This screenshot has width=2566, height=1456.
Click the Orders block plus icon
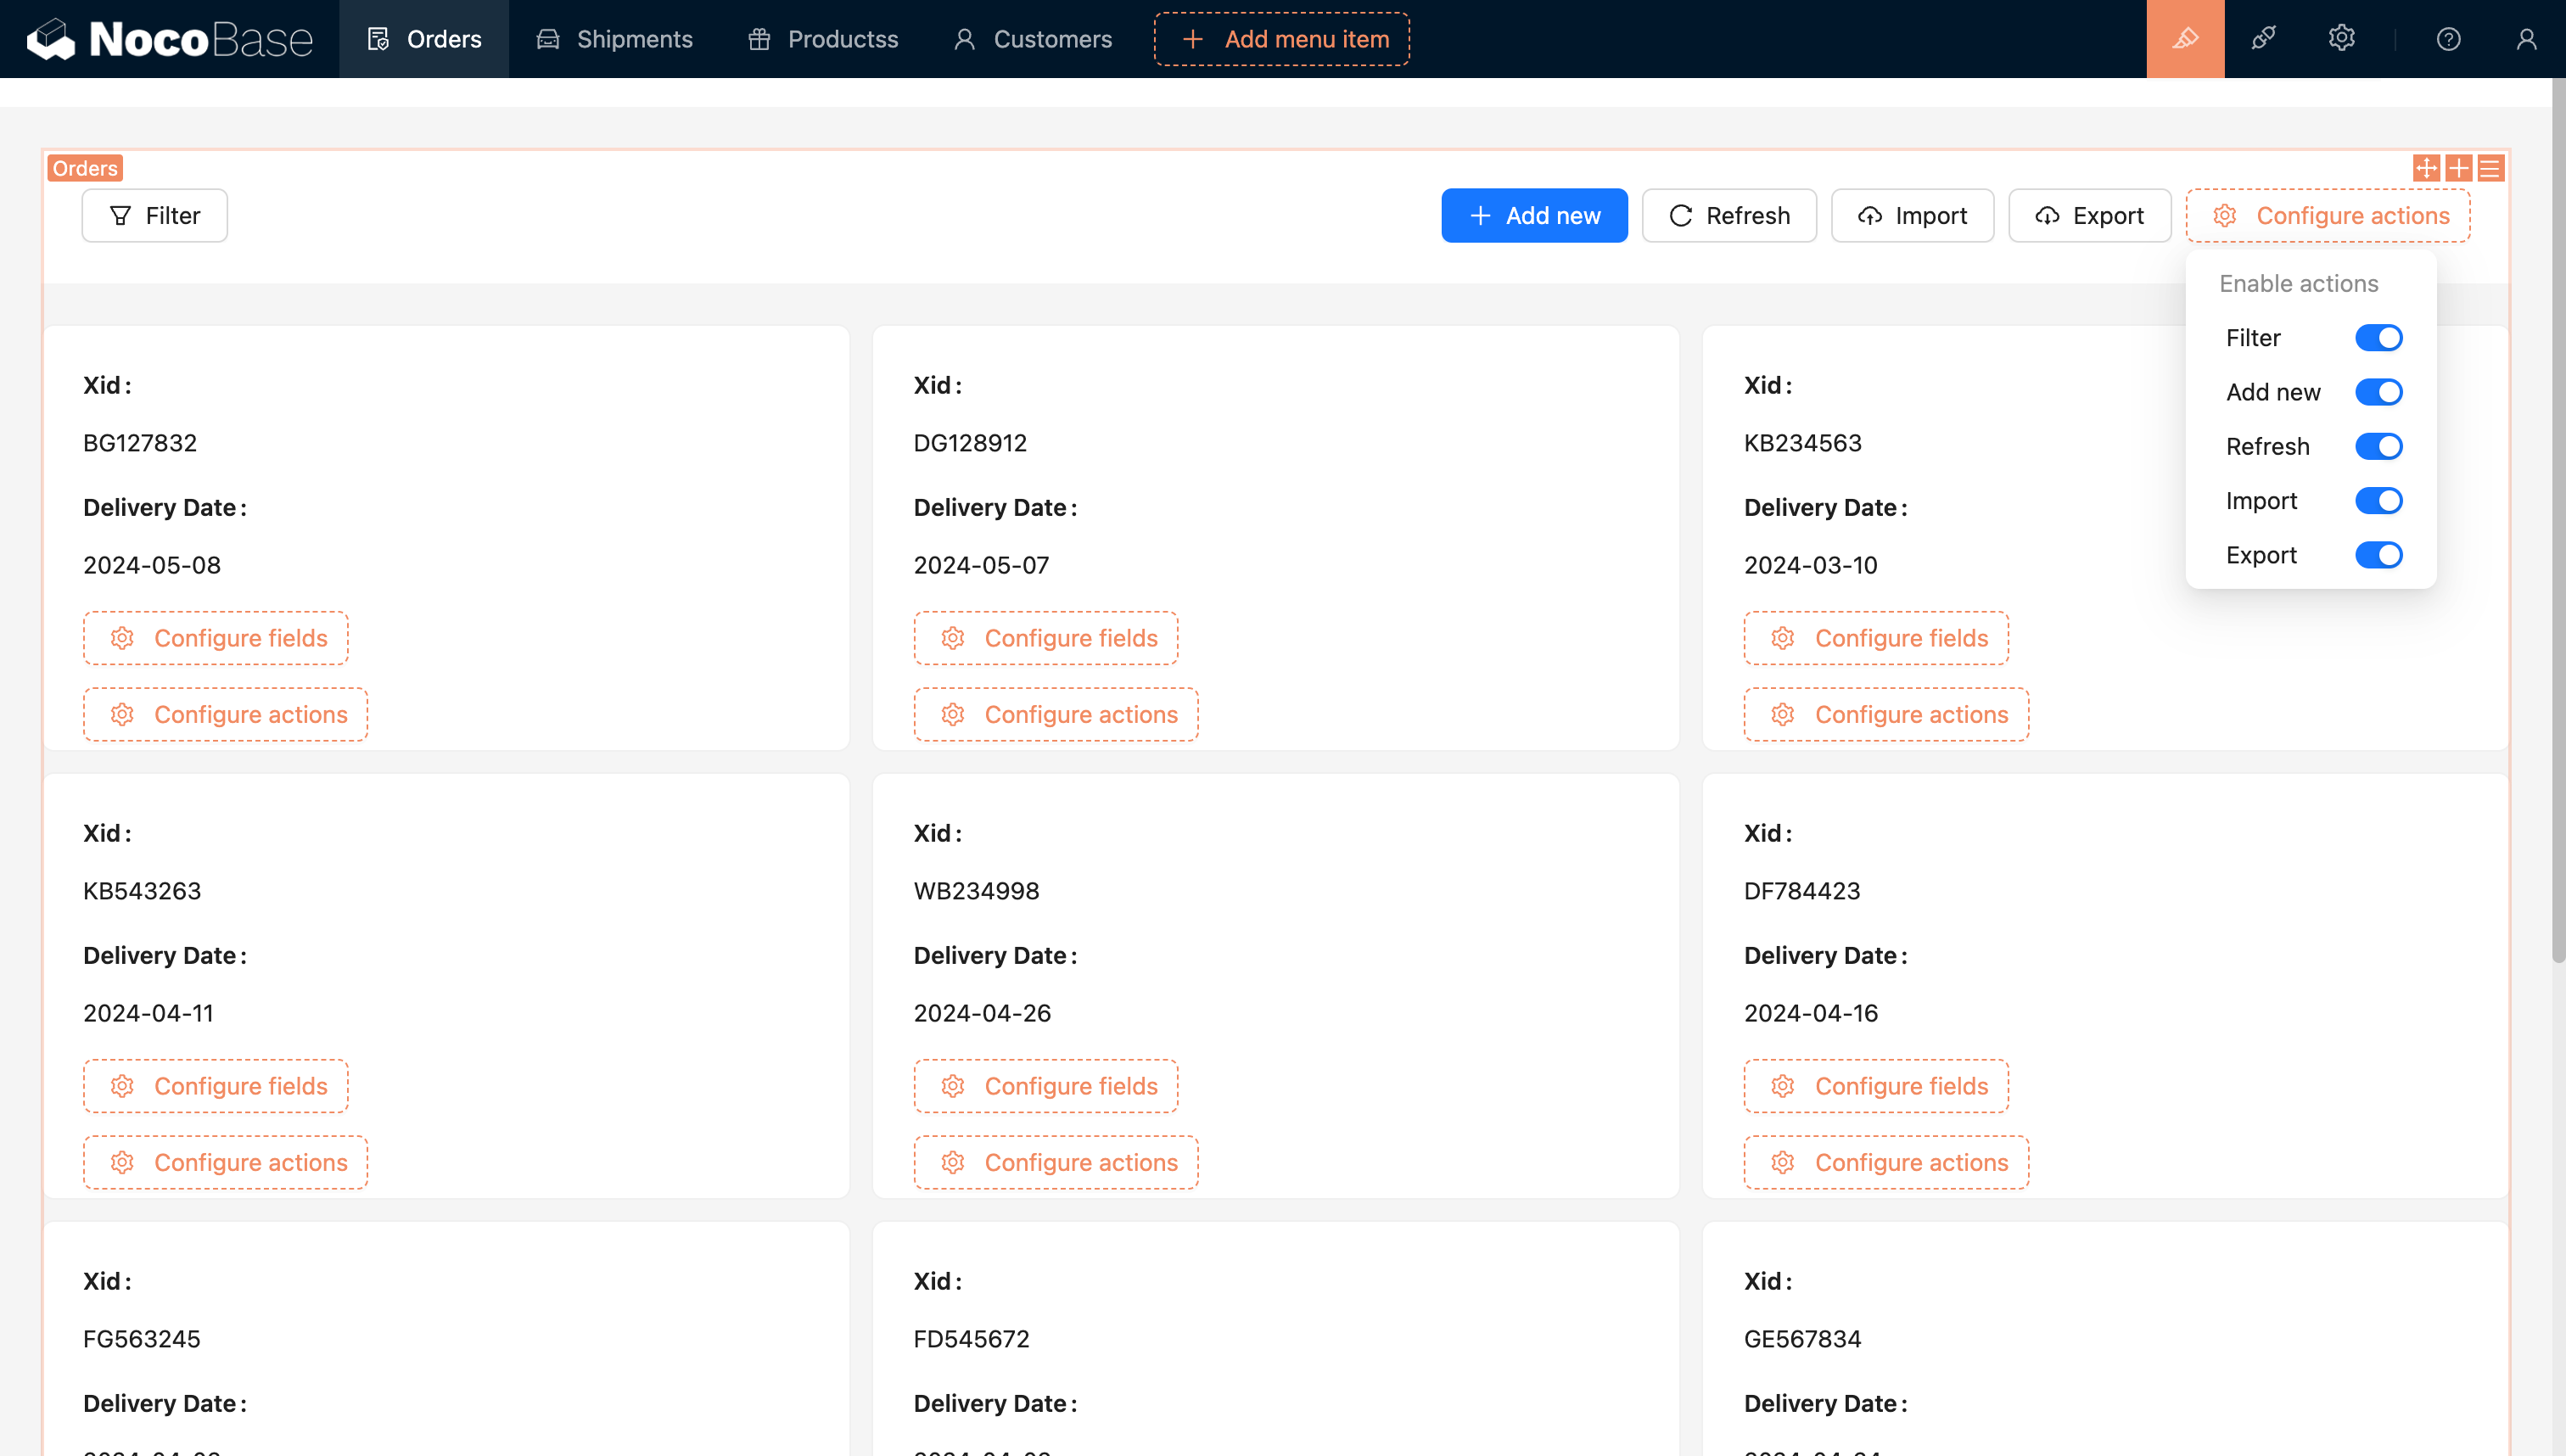2458,168
